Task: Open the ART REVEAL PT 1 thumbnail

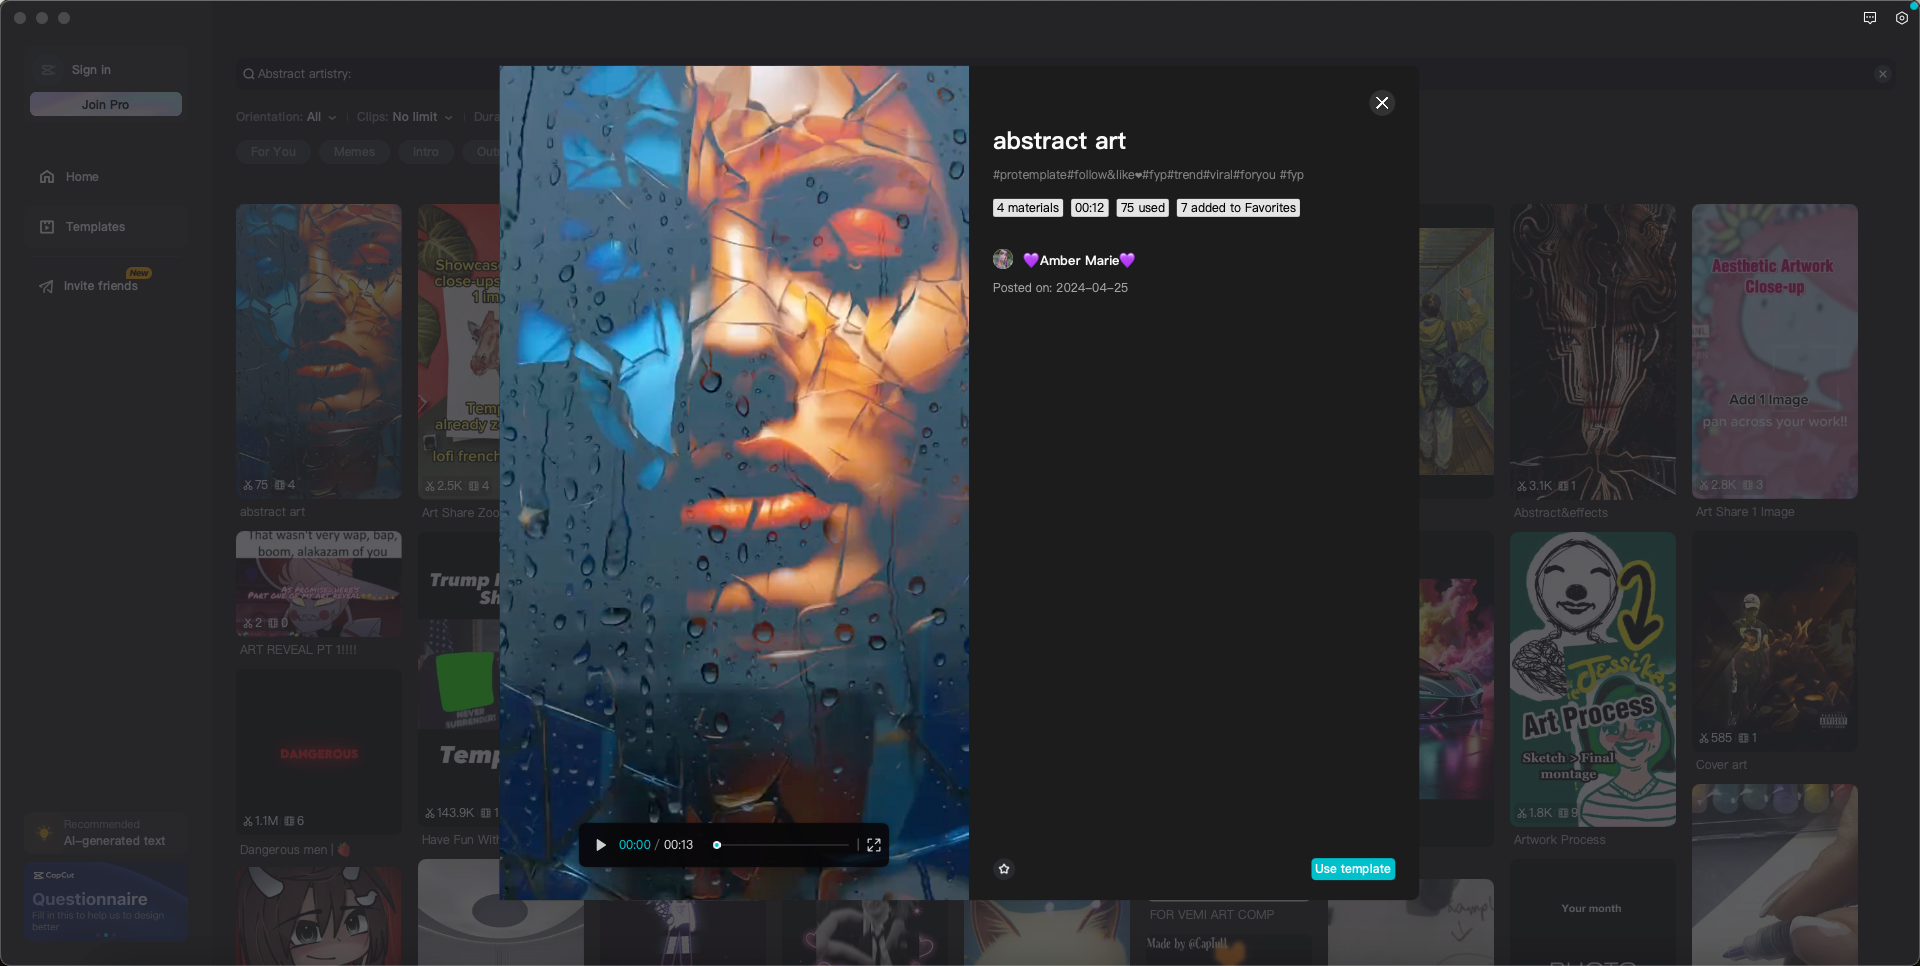Action: tap(319, 584)
